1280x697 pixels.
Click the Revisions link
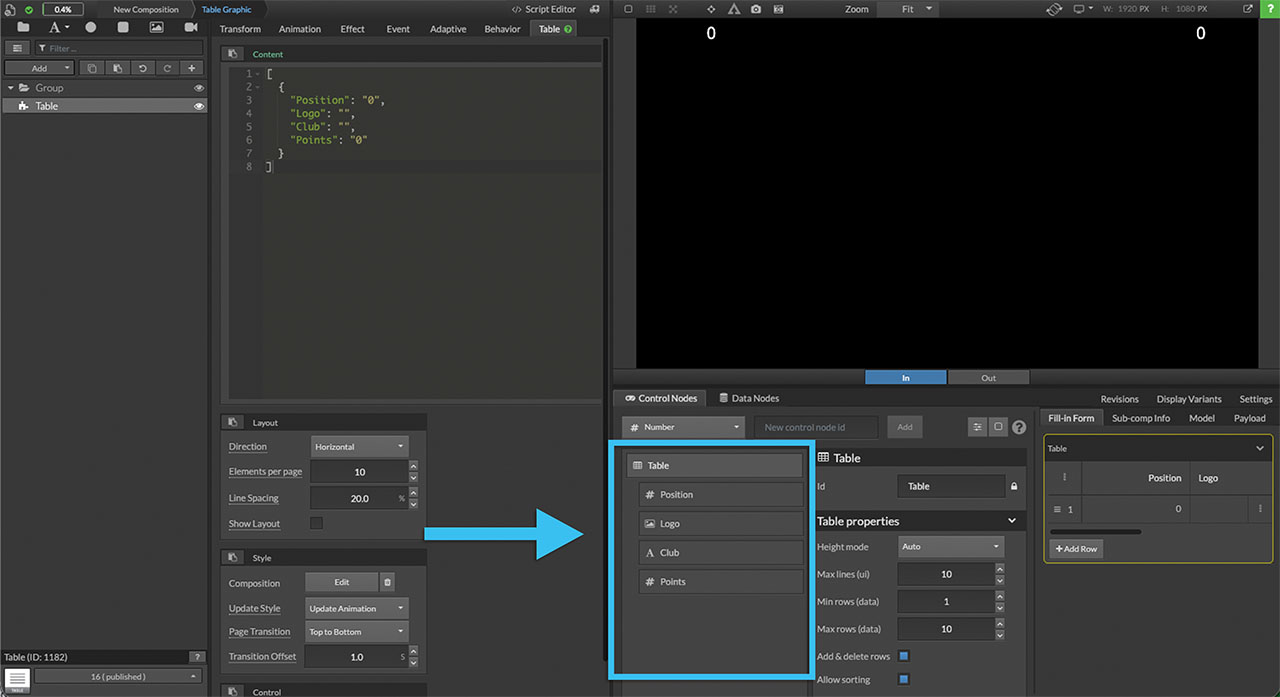[1120, 399]
